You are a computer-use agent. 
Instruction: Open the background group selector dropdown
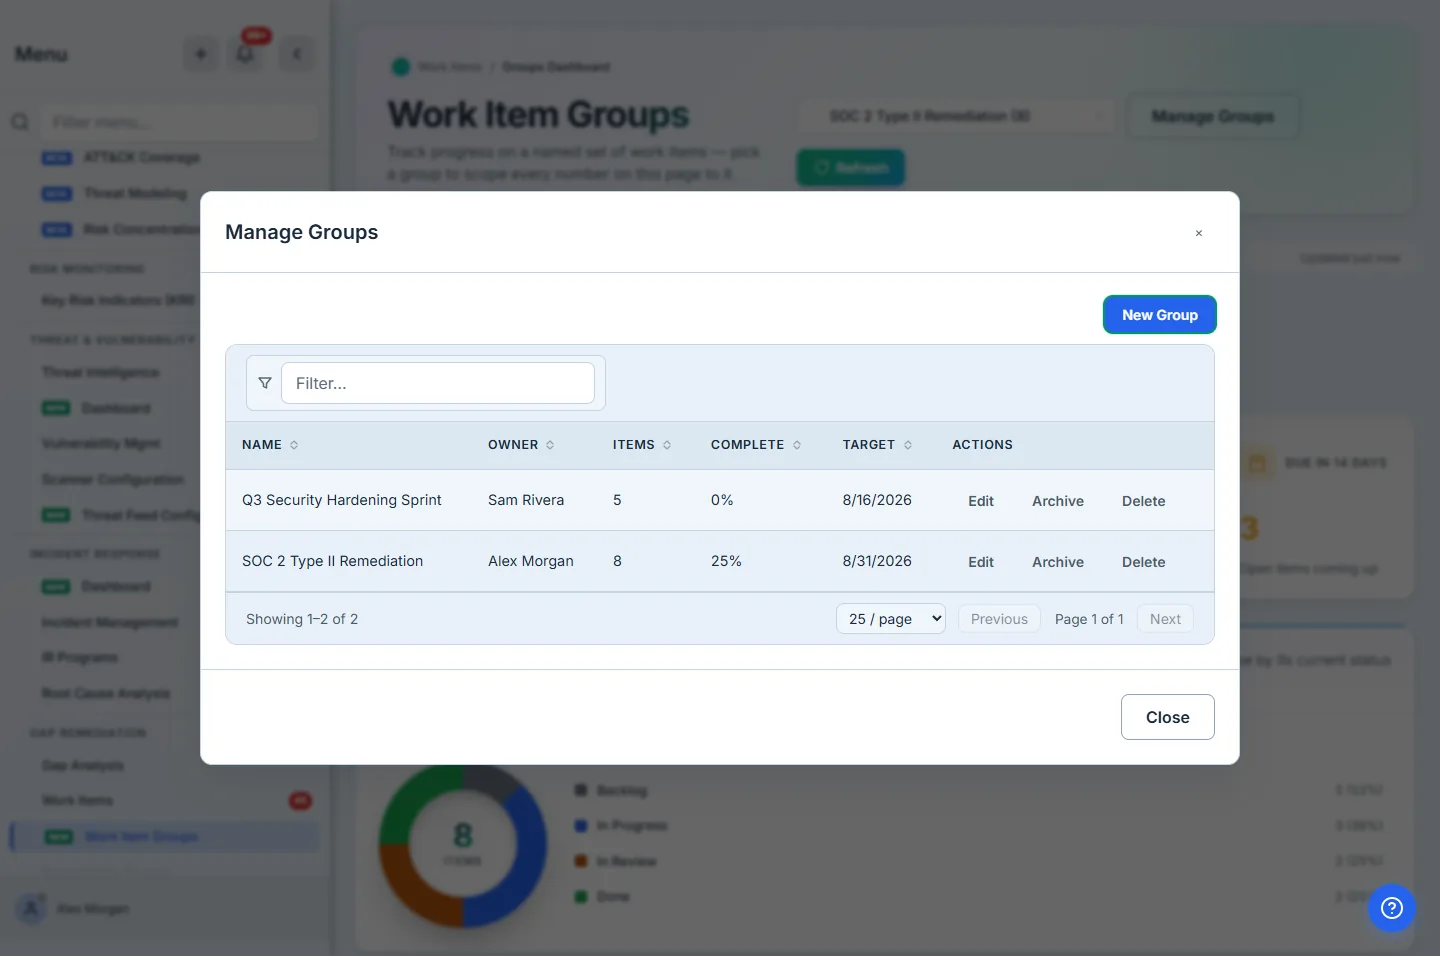click(957, 116)
